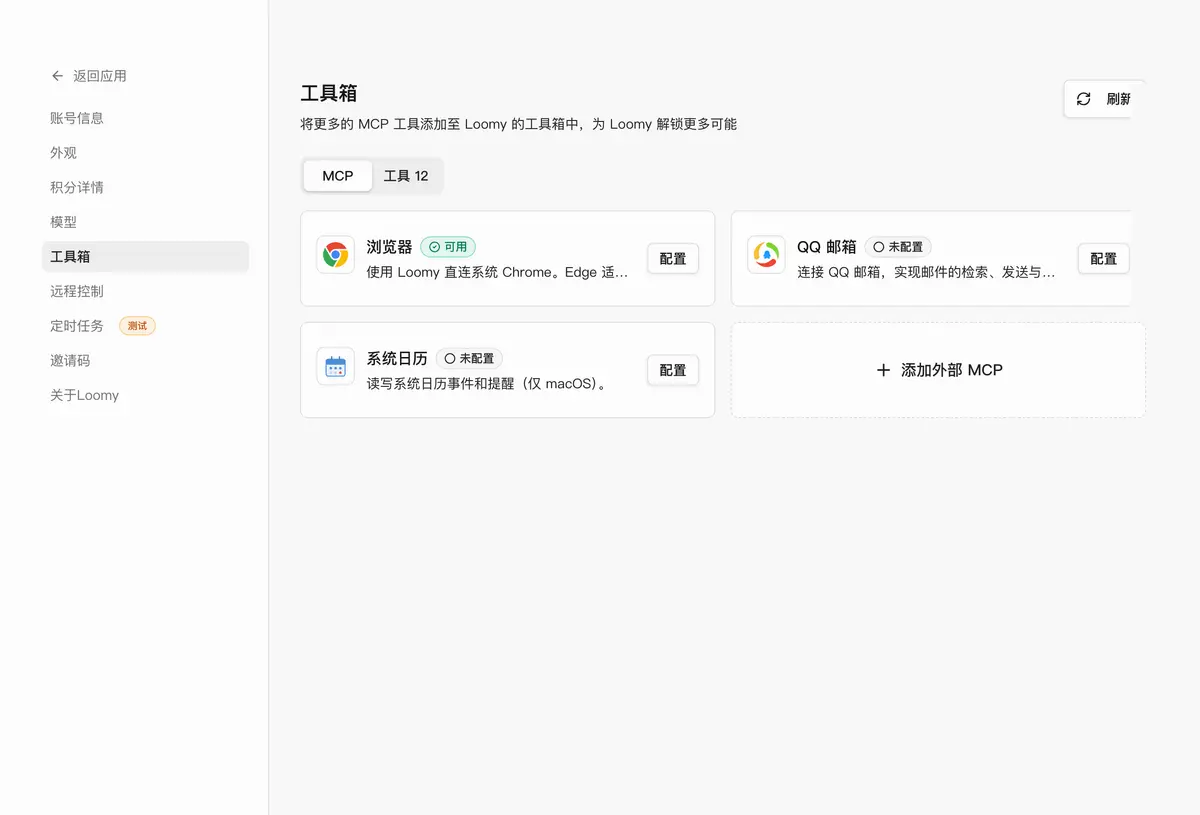Image resolution: width=1200 pixels, height=815 pixels.
Task: Click the QQ Mail logo icon
Action: tap(766, 255)
